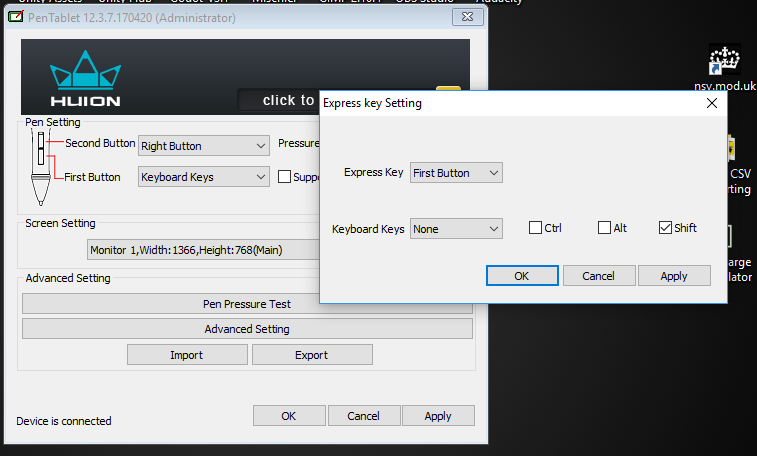The height and width of the screenshot is (456, 757).
Task: Click the 'Second Button' label
Action: tap(100, 143)
